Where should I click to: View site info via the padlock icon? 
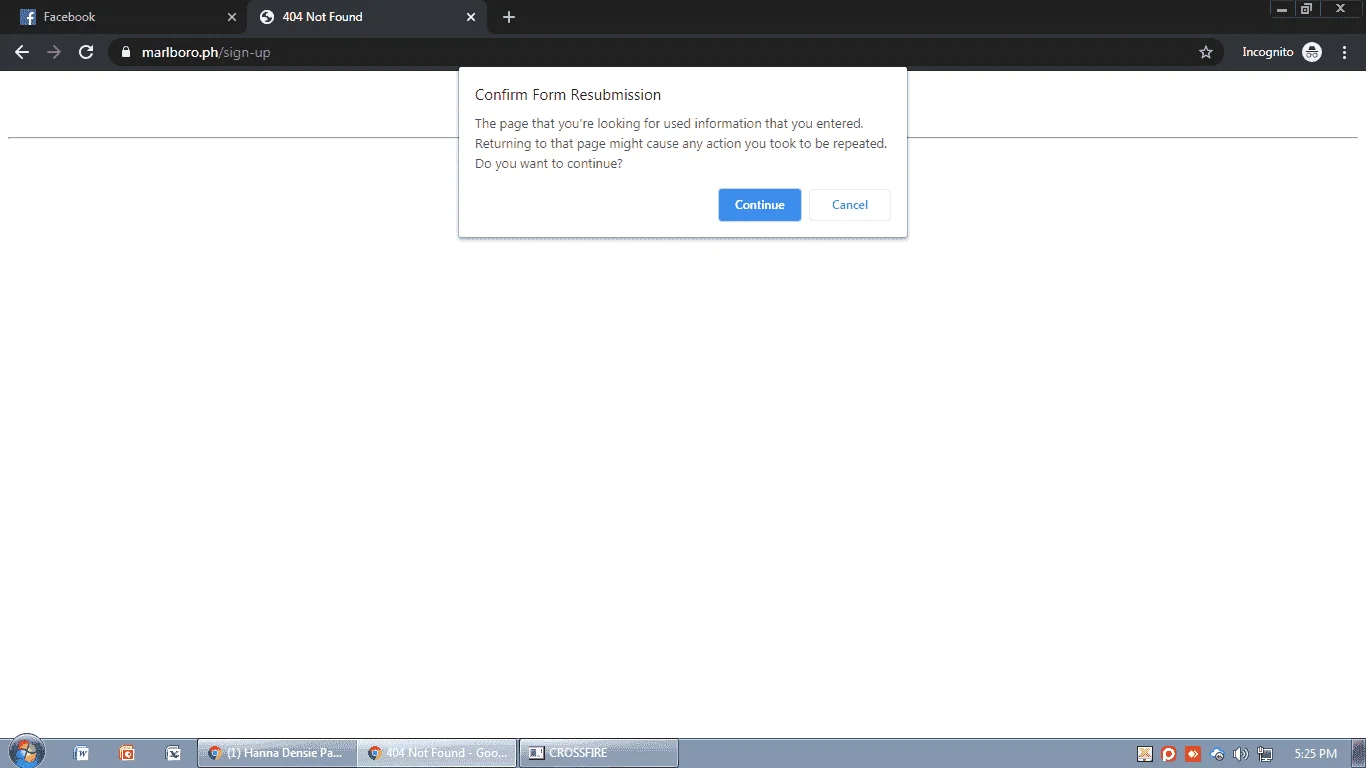[126, 52]
